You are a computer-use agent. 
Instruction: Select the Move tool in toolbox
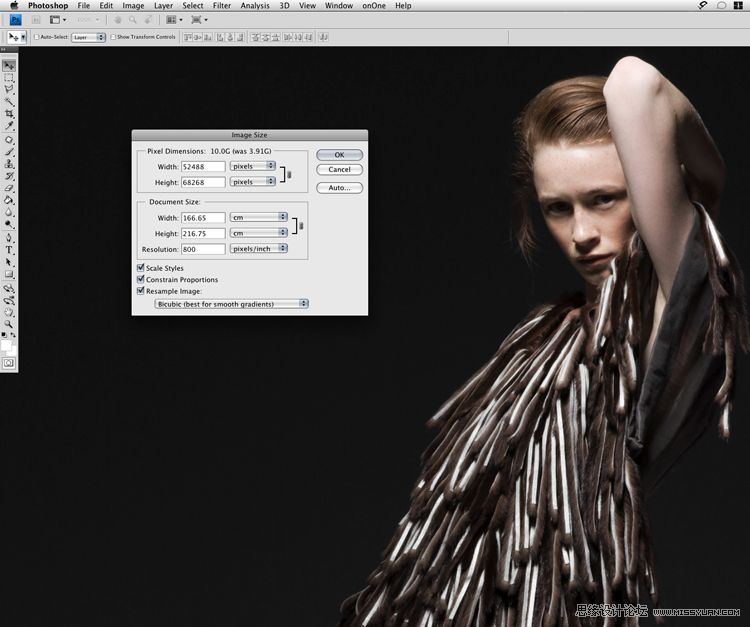tap(9, 66)
